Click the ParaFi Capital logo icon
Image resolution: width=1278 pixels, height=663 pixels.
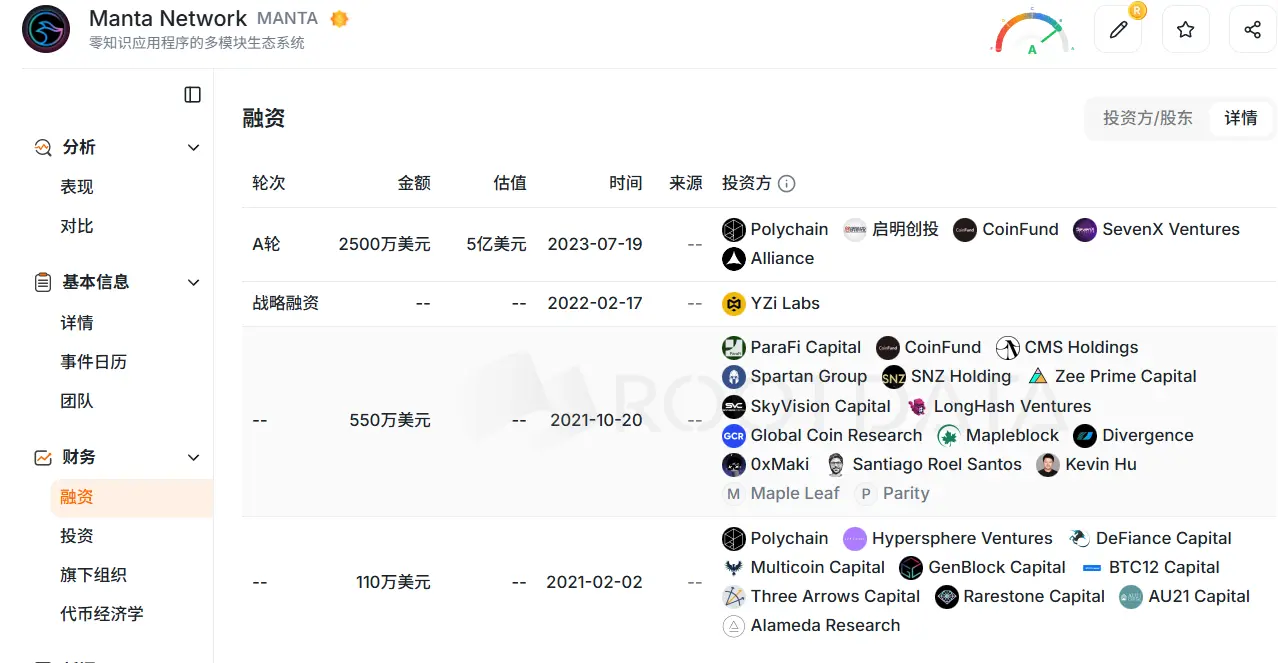point(734,347)
